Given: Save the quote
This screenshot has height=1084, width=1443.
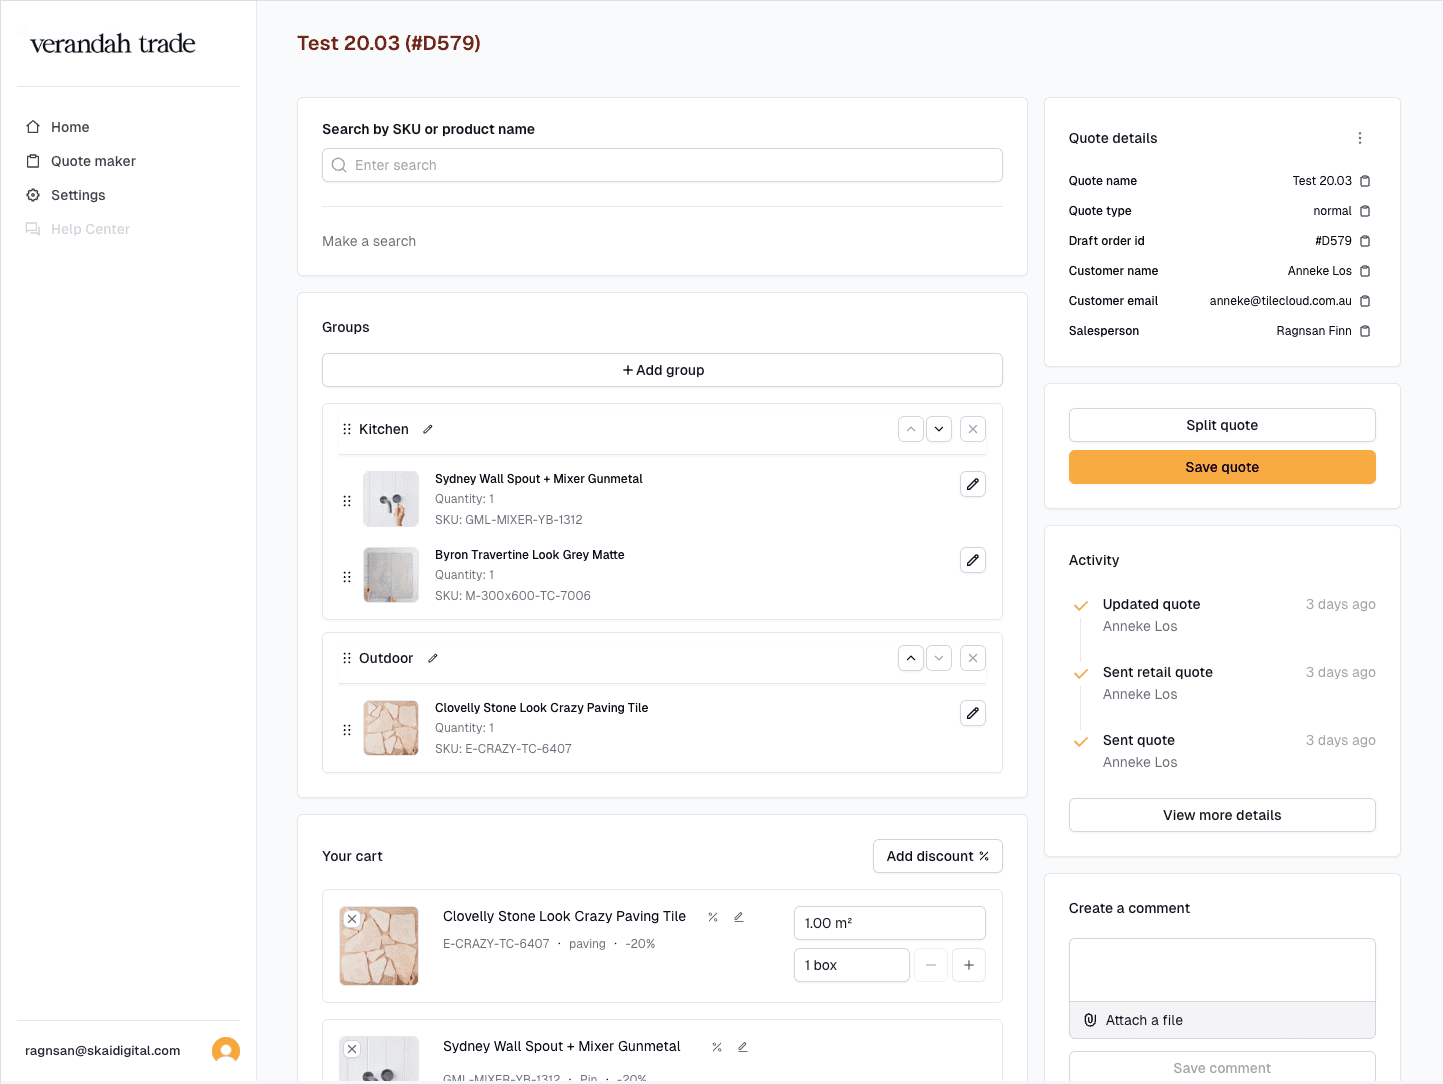Looking at the screenshot, I should 1222,467.
